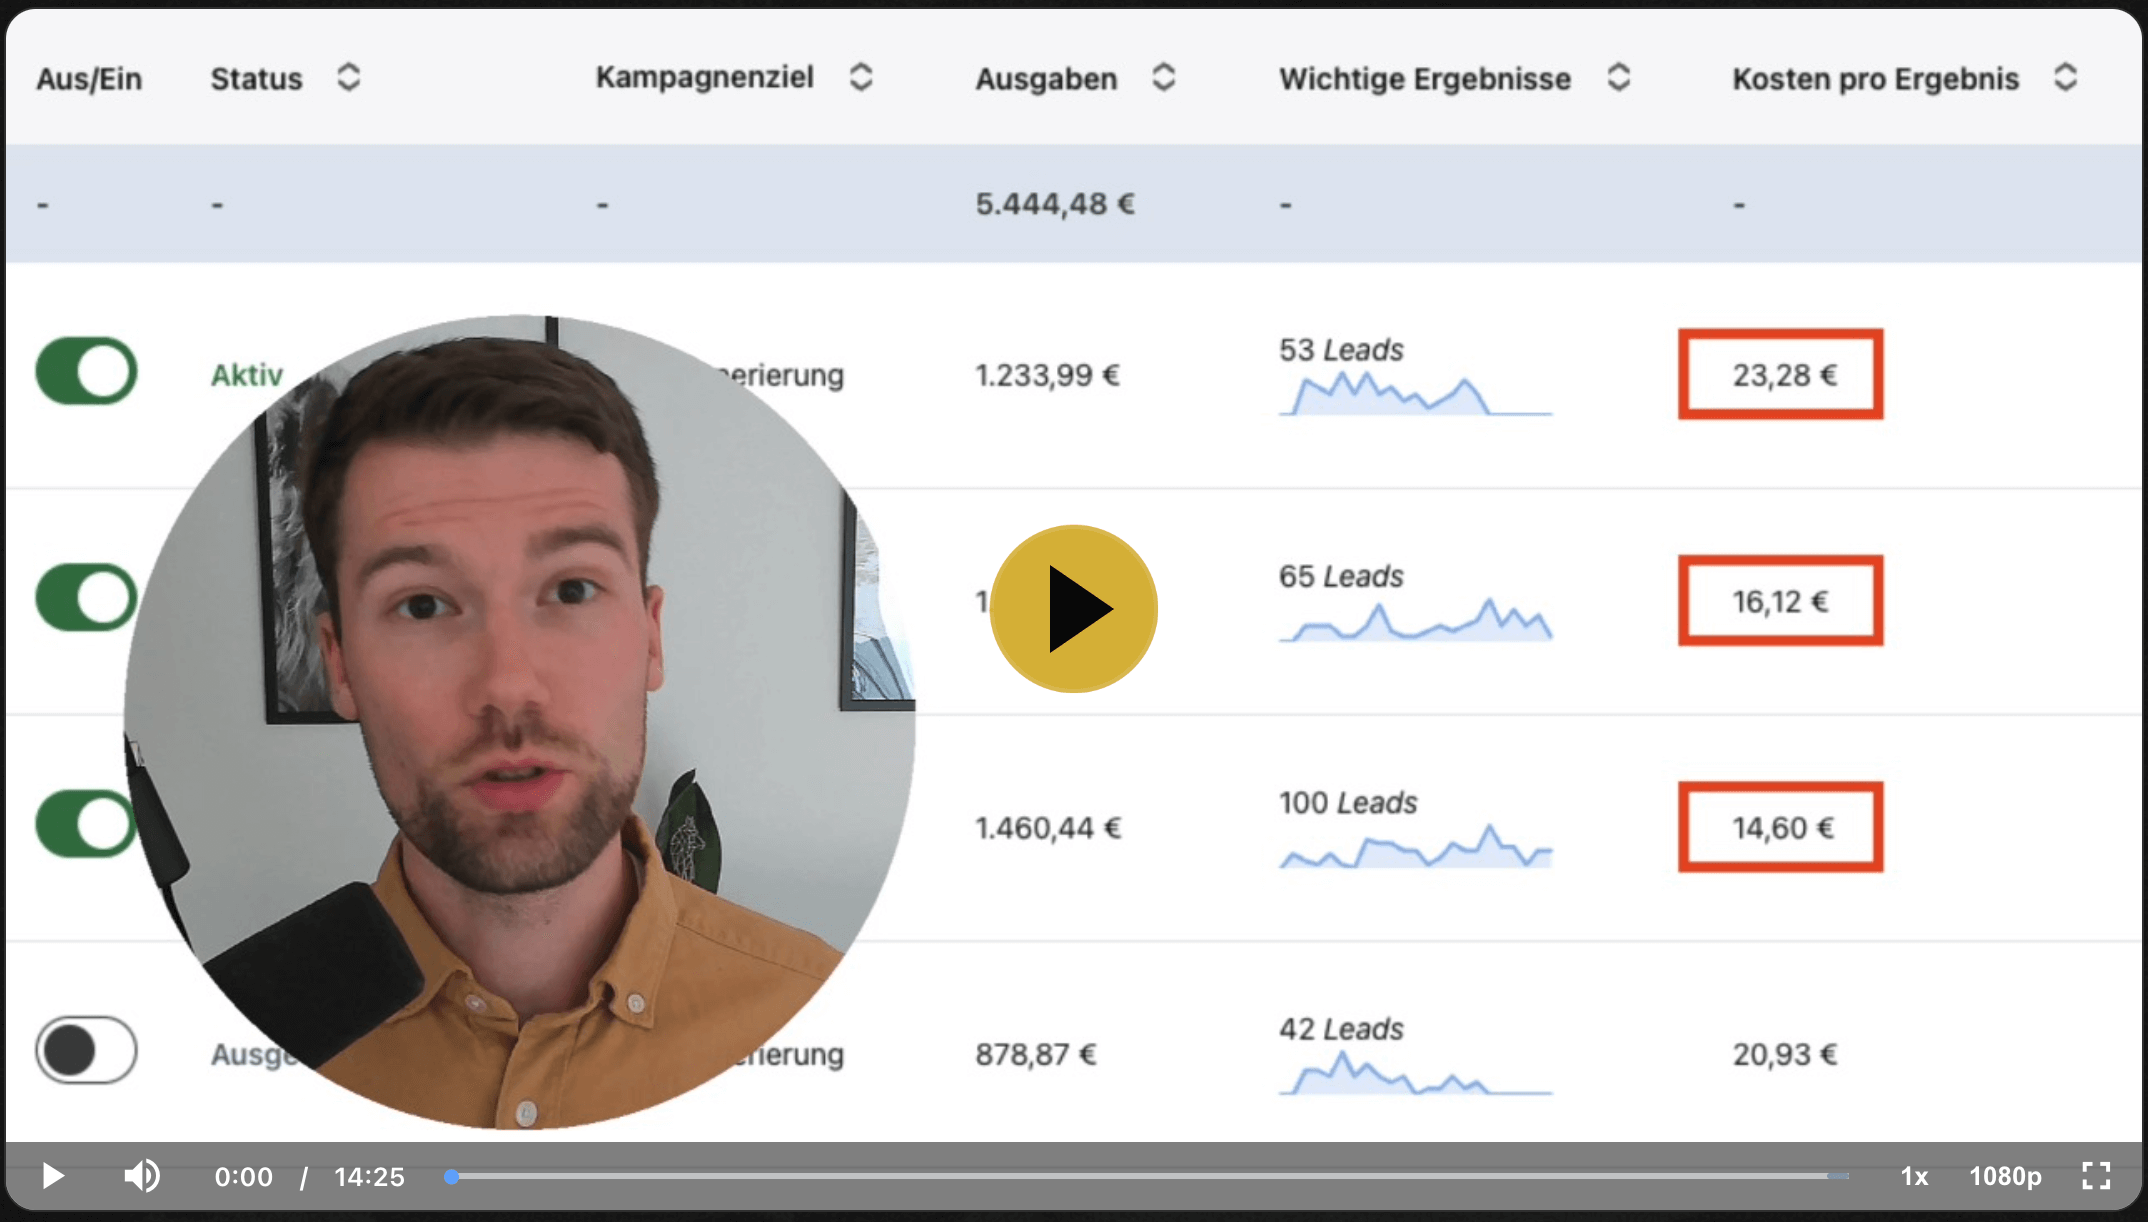Click the presenter's circular webcam overlay
The height and width of the screenshot is (1222, 2148).
coord(519,722)
